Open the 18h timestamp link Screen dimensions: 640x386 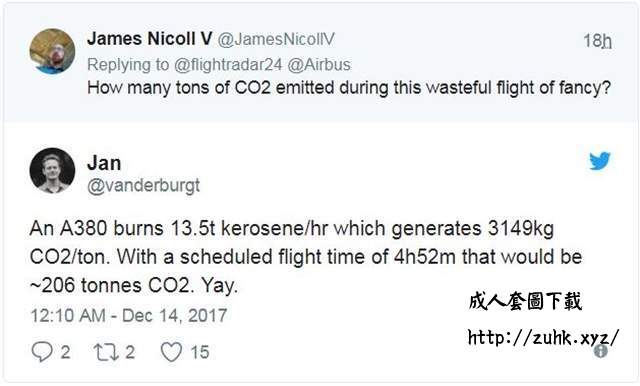click(x=597, y=40)
